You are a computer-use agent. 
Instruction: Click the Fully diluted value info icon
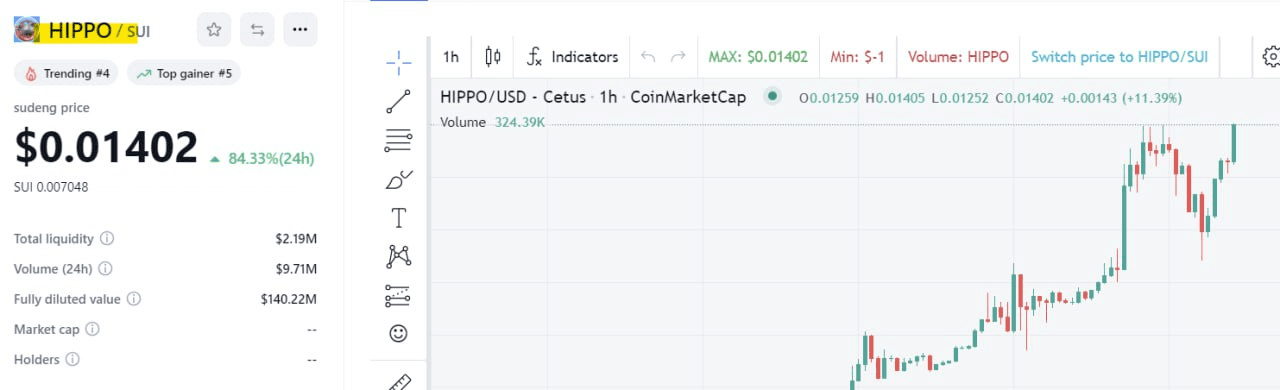pos(134,299)
